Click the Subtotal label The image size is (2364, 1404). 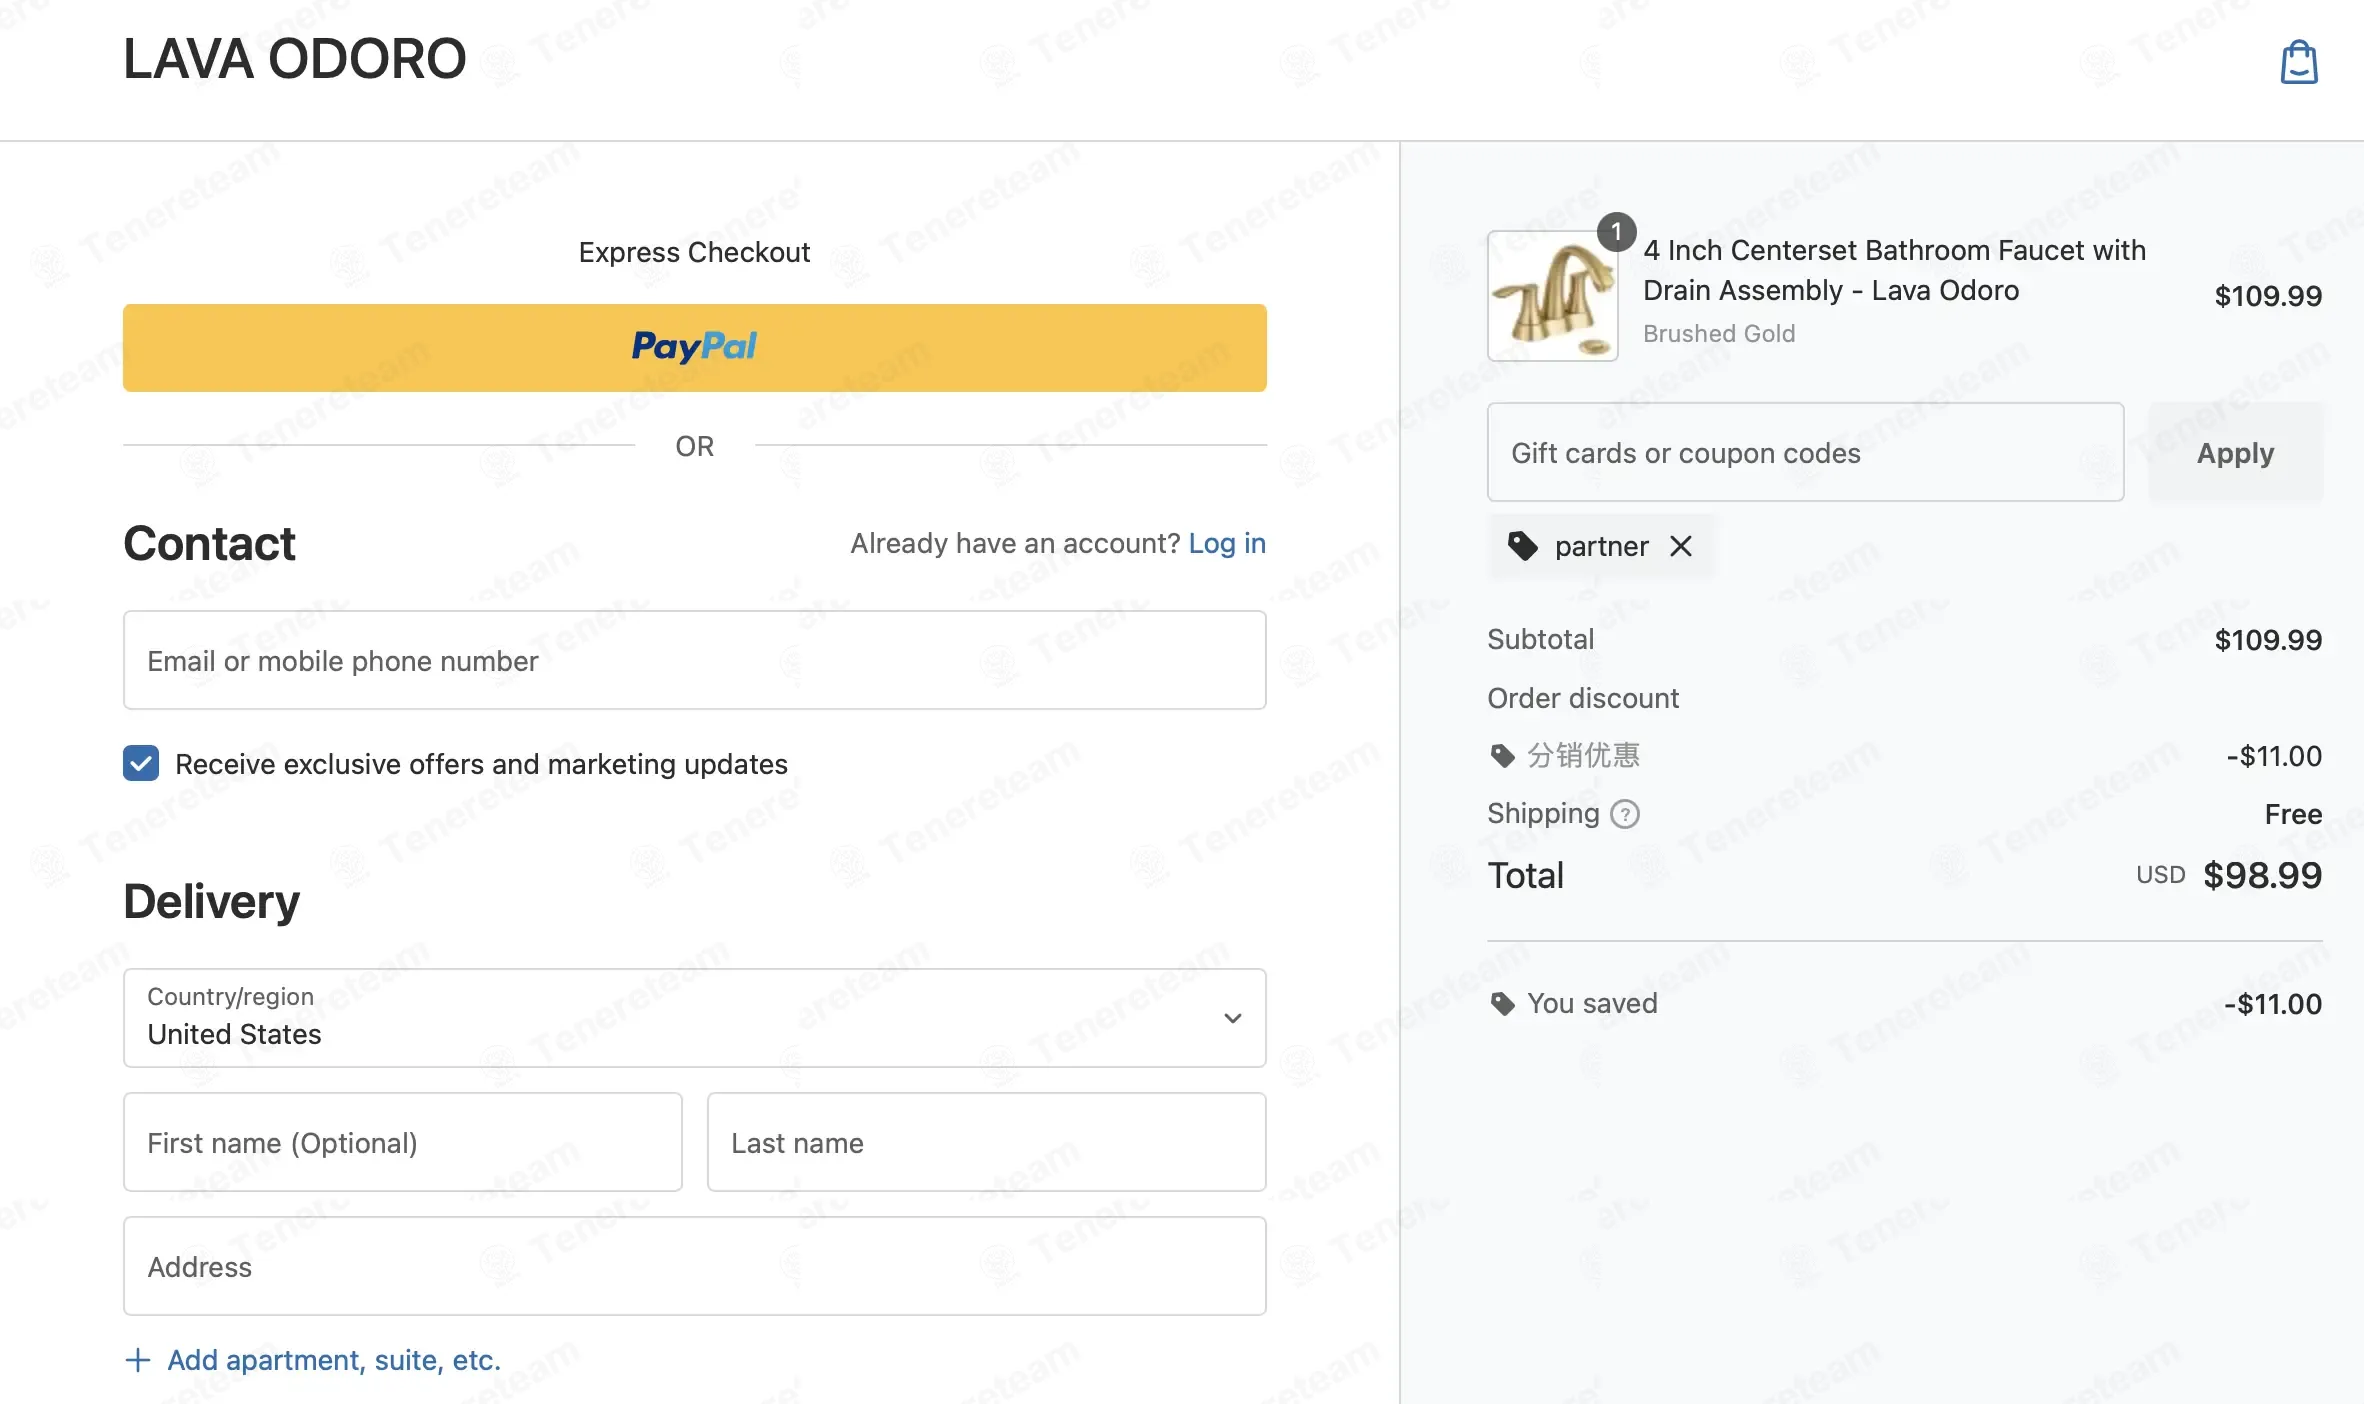pyautogui.click(x=1540, y=640)
